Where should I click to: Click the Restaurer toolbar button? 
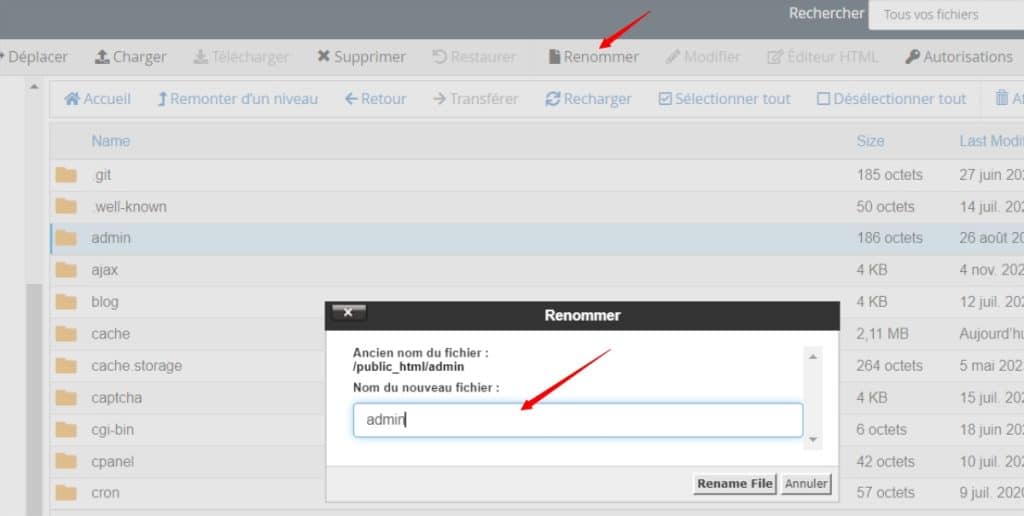click(x=474, y=57)
